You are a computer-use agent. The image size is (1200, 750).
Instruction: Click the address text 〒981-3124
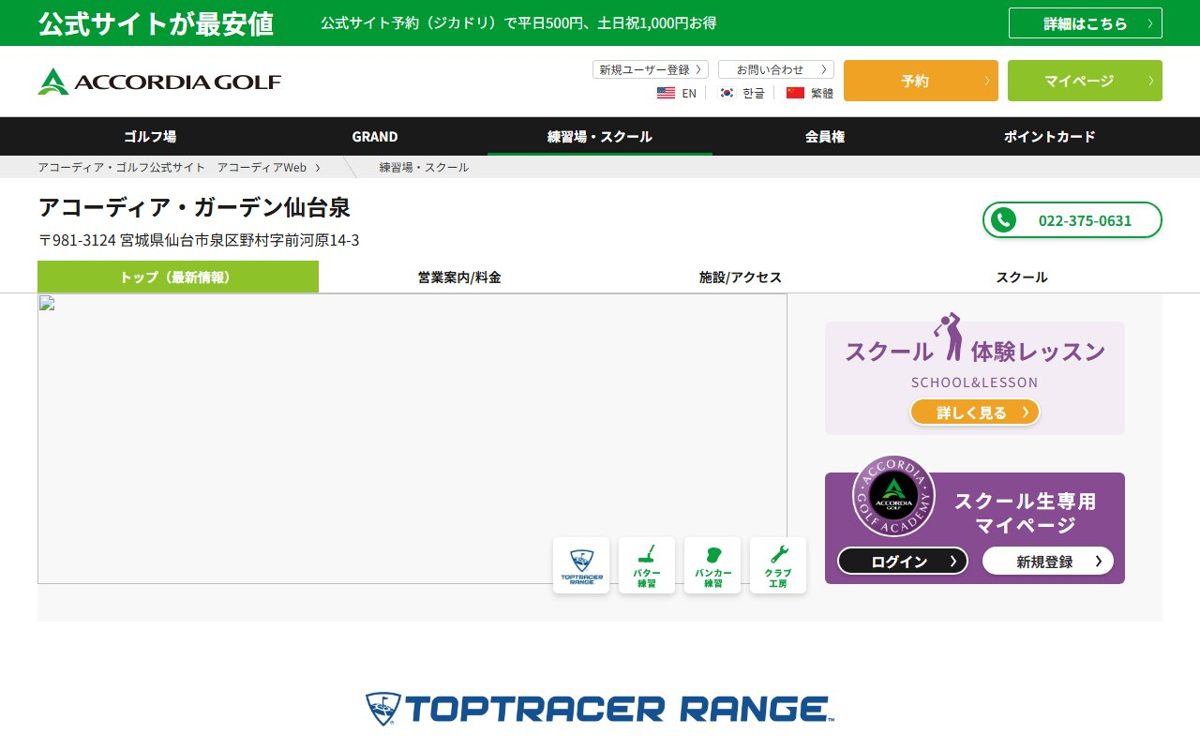click(x=198, y=240)
